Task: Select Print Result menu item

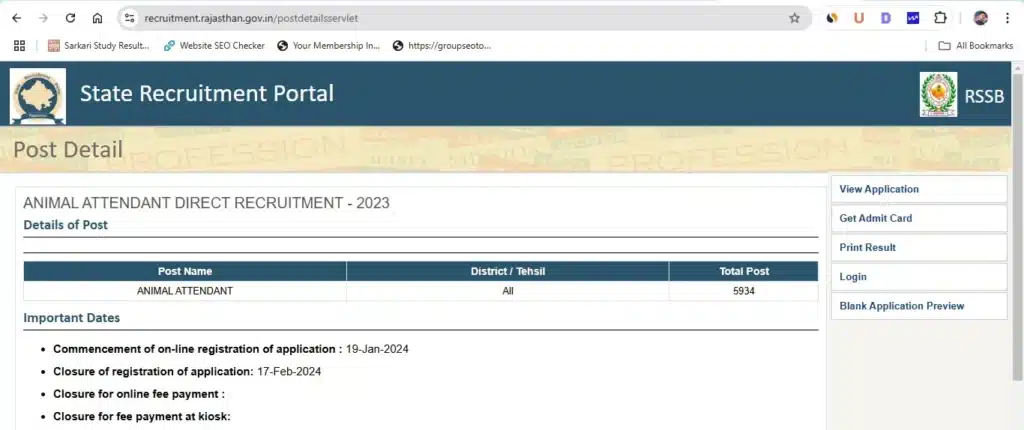Action: coord(919,248)
